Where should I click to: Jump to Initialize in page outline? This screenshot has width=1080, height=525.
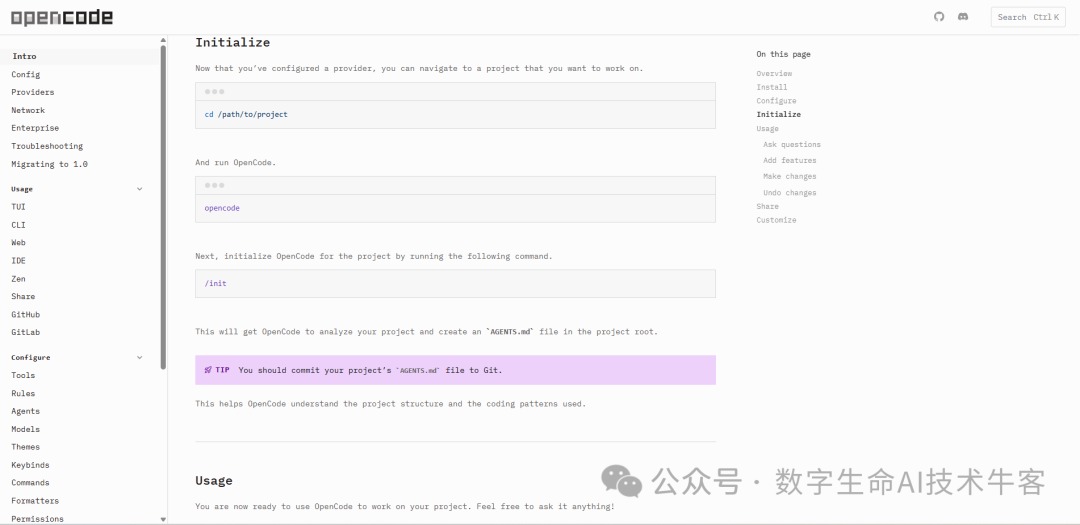[x=778, y=114]
